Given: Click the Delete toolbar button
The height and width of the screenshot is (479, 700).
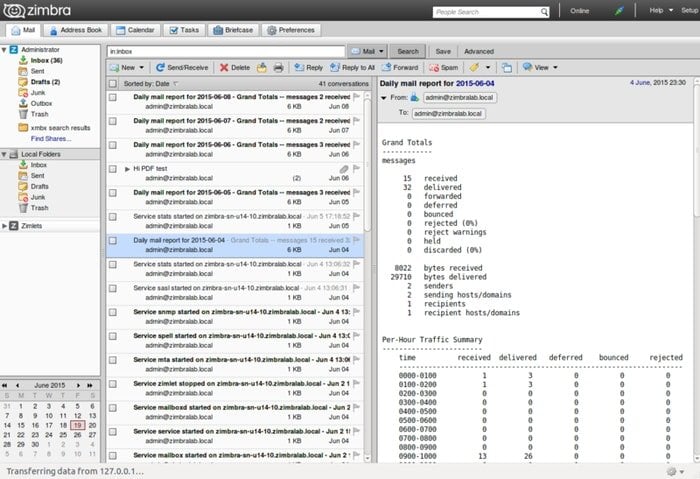Looking at the screenshot, I should tap(235, 67).
